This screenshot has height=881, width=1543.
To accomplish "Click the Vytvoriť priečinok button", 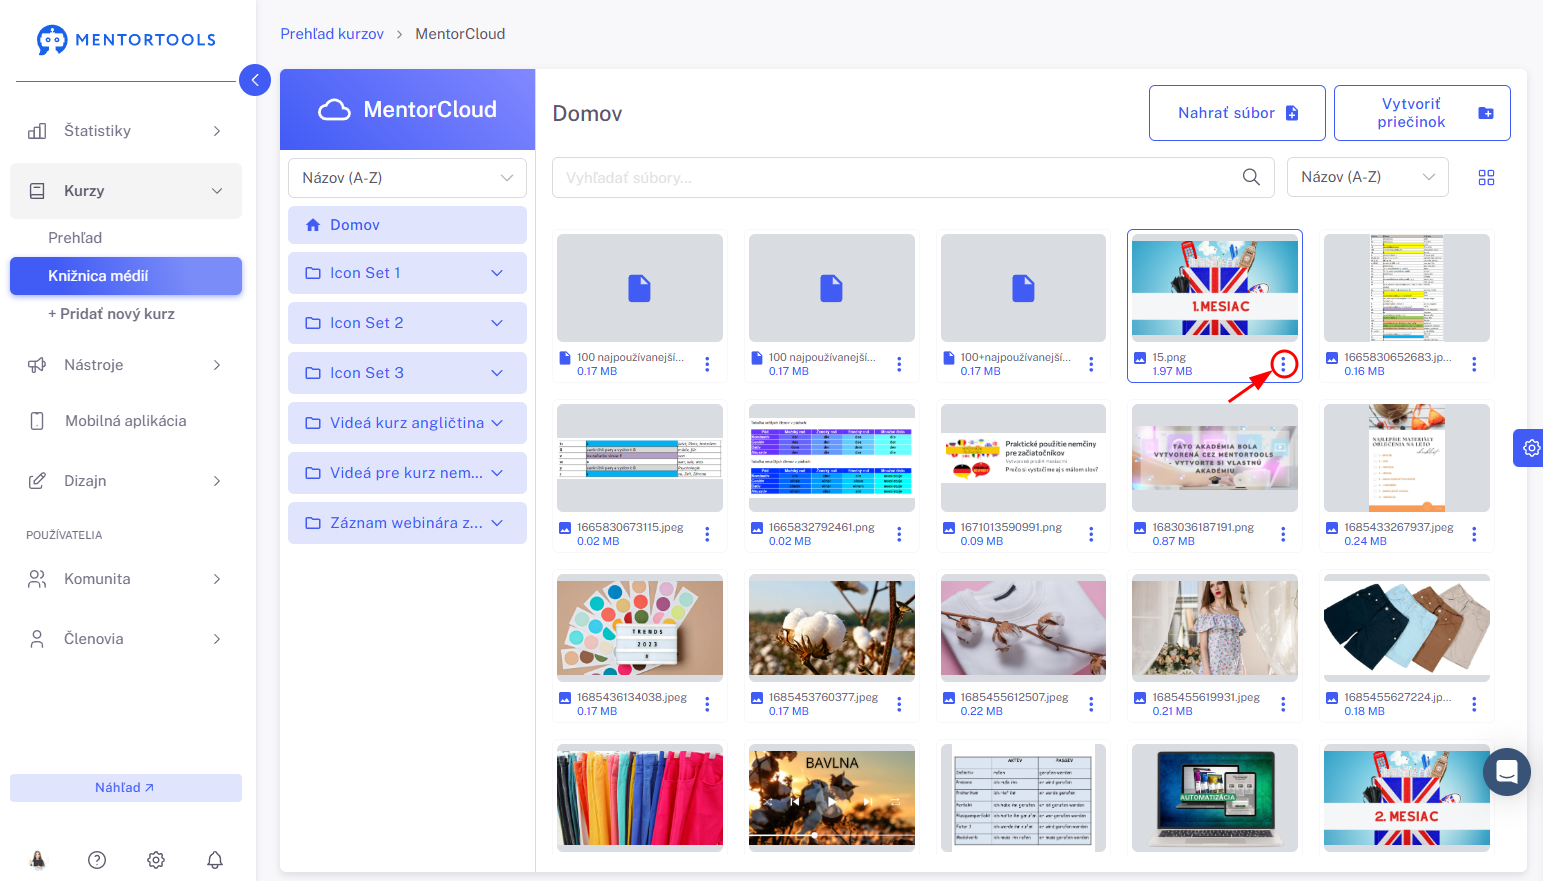I will pyautogui.click(x=1422, y=113).
